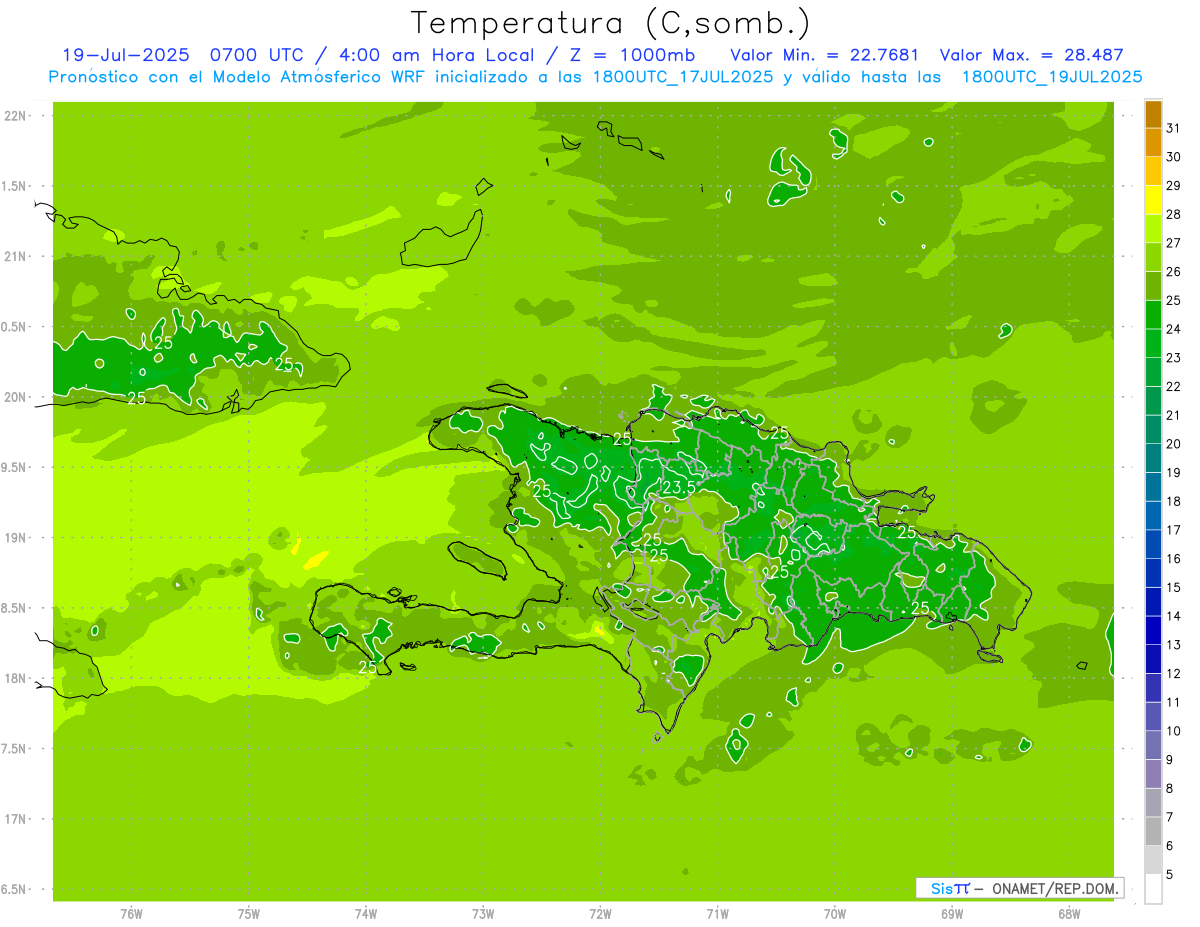
Task: Click "Valor Min. = 22.7681" text
Action: (x=825, y=55)
